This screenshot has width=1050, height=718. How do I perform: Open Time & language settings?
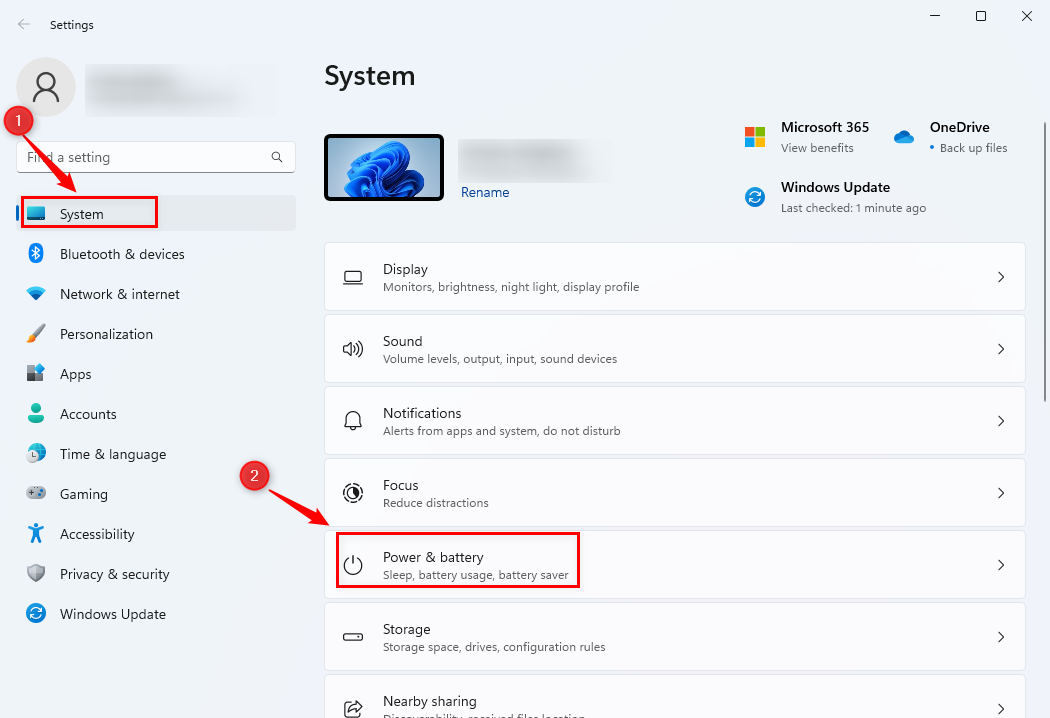[156, 454]
